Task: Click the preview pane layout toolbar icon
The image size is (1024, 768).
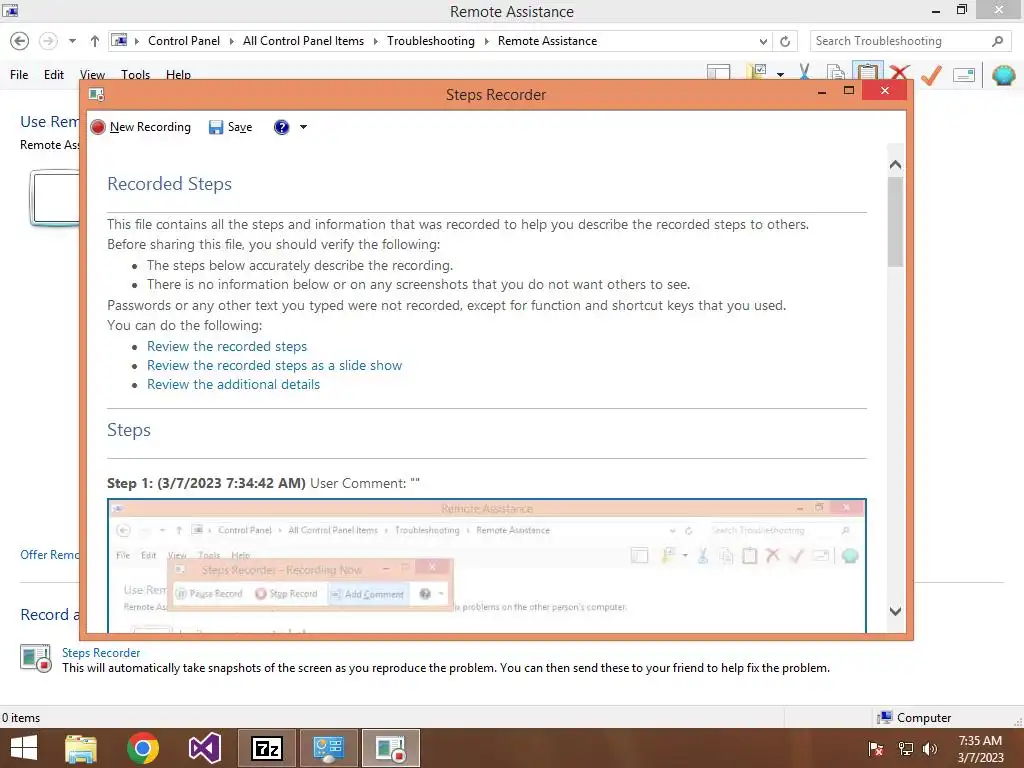Action: [718, 72]
